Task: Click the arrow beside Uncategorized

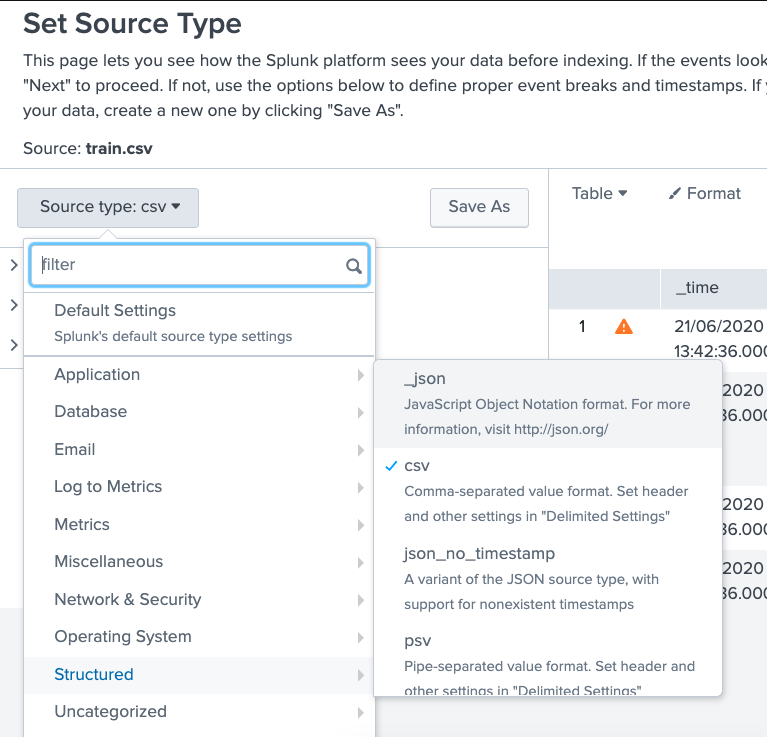Action: [x=361, y=713]
